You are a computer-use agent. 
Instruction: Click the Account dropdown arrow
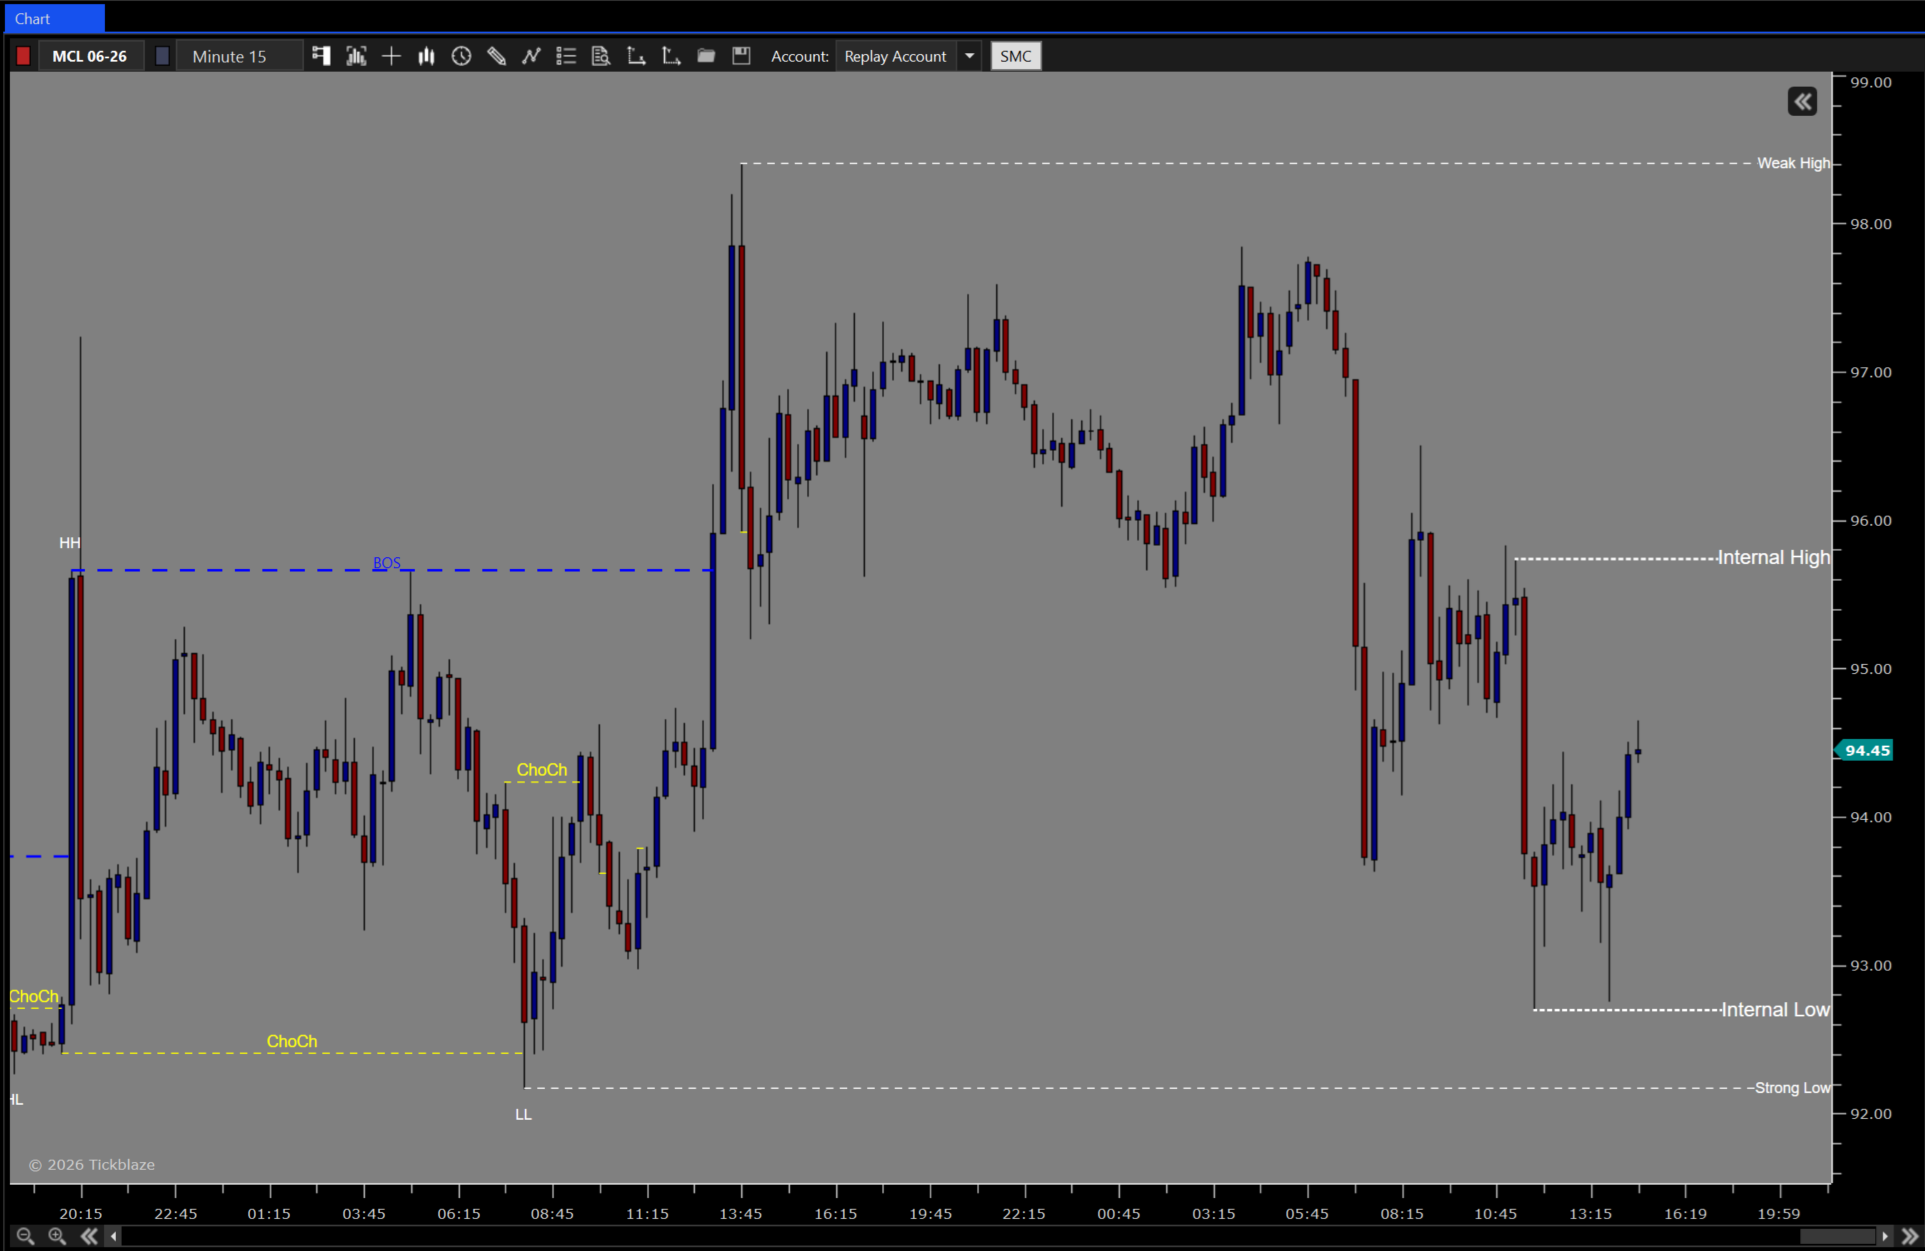(x=969, y=56)
